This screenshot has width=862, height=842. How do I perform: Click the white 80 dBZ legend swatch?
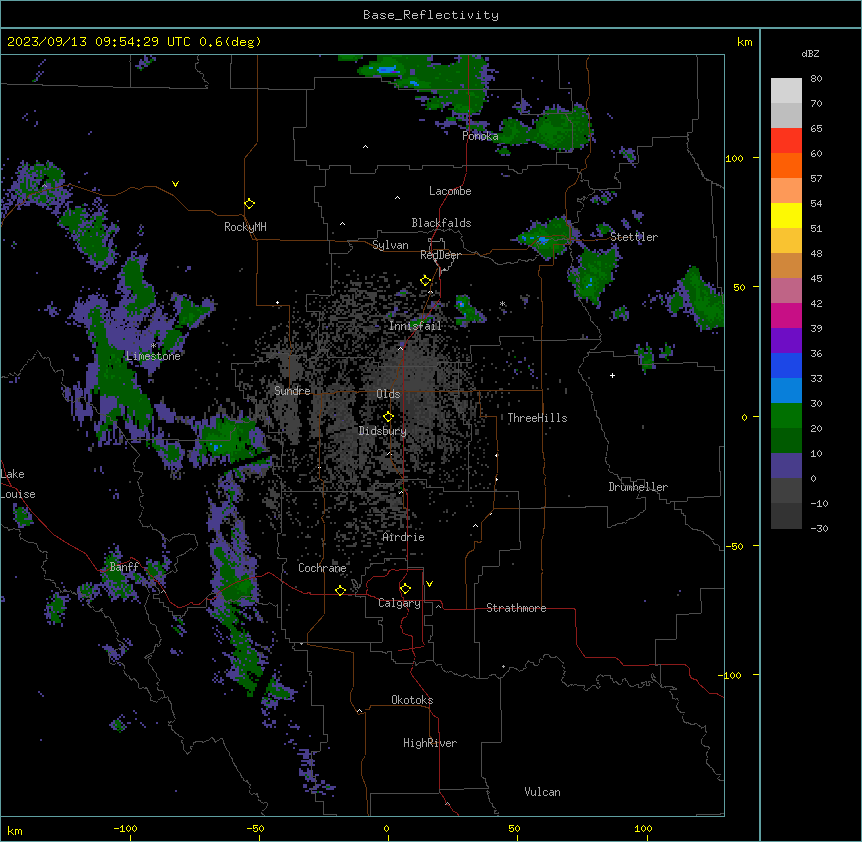click(x=786, y=91)
